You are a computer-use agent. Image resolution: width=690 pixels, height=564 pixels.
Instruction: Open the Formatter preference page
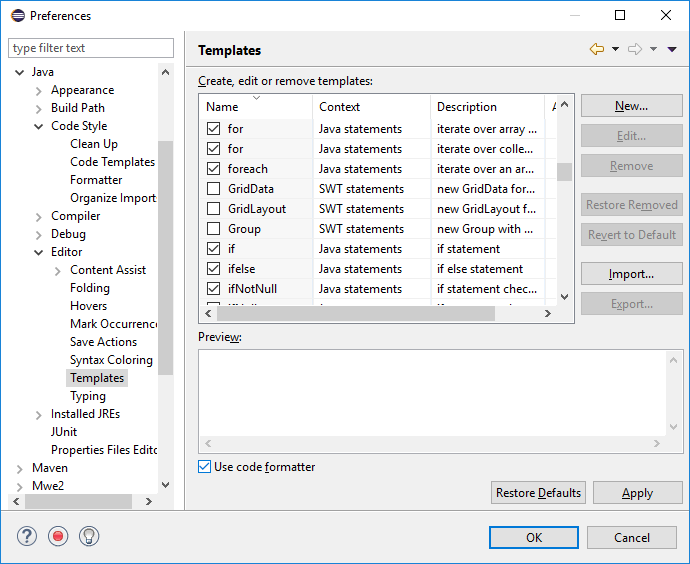(96, 180)
